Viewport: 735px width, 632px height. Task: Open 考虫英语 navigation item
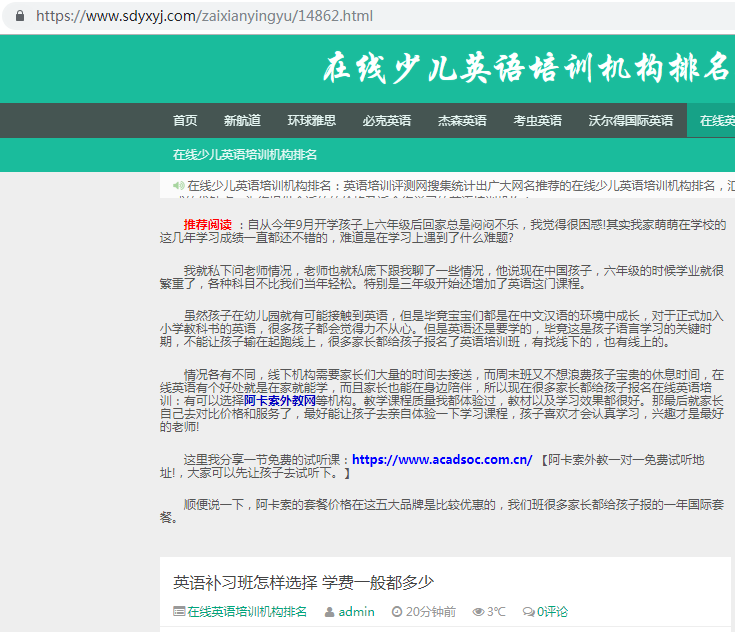[537, 120]
